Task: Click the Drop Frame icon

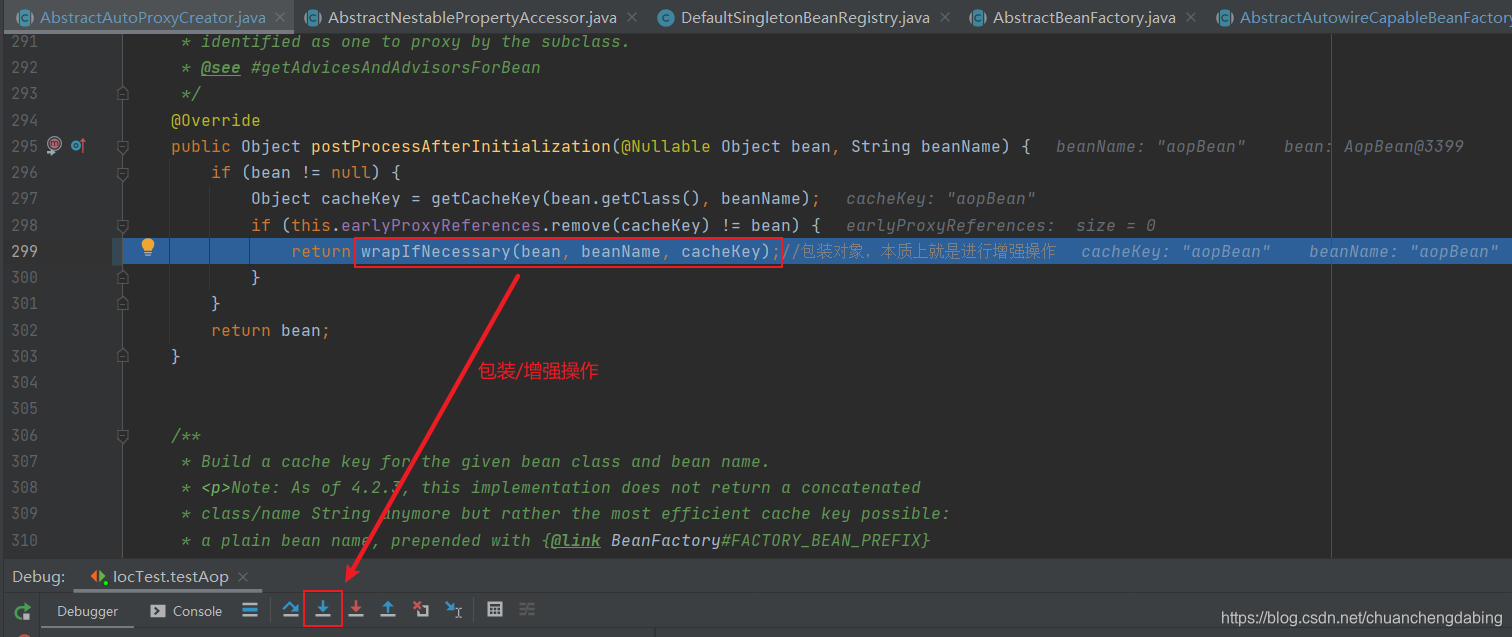Action: coord(421,609)
